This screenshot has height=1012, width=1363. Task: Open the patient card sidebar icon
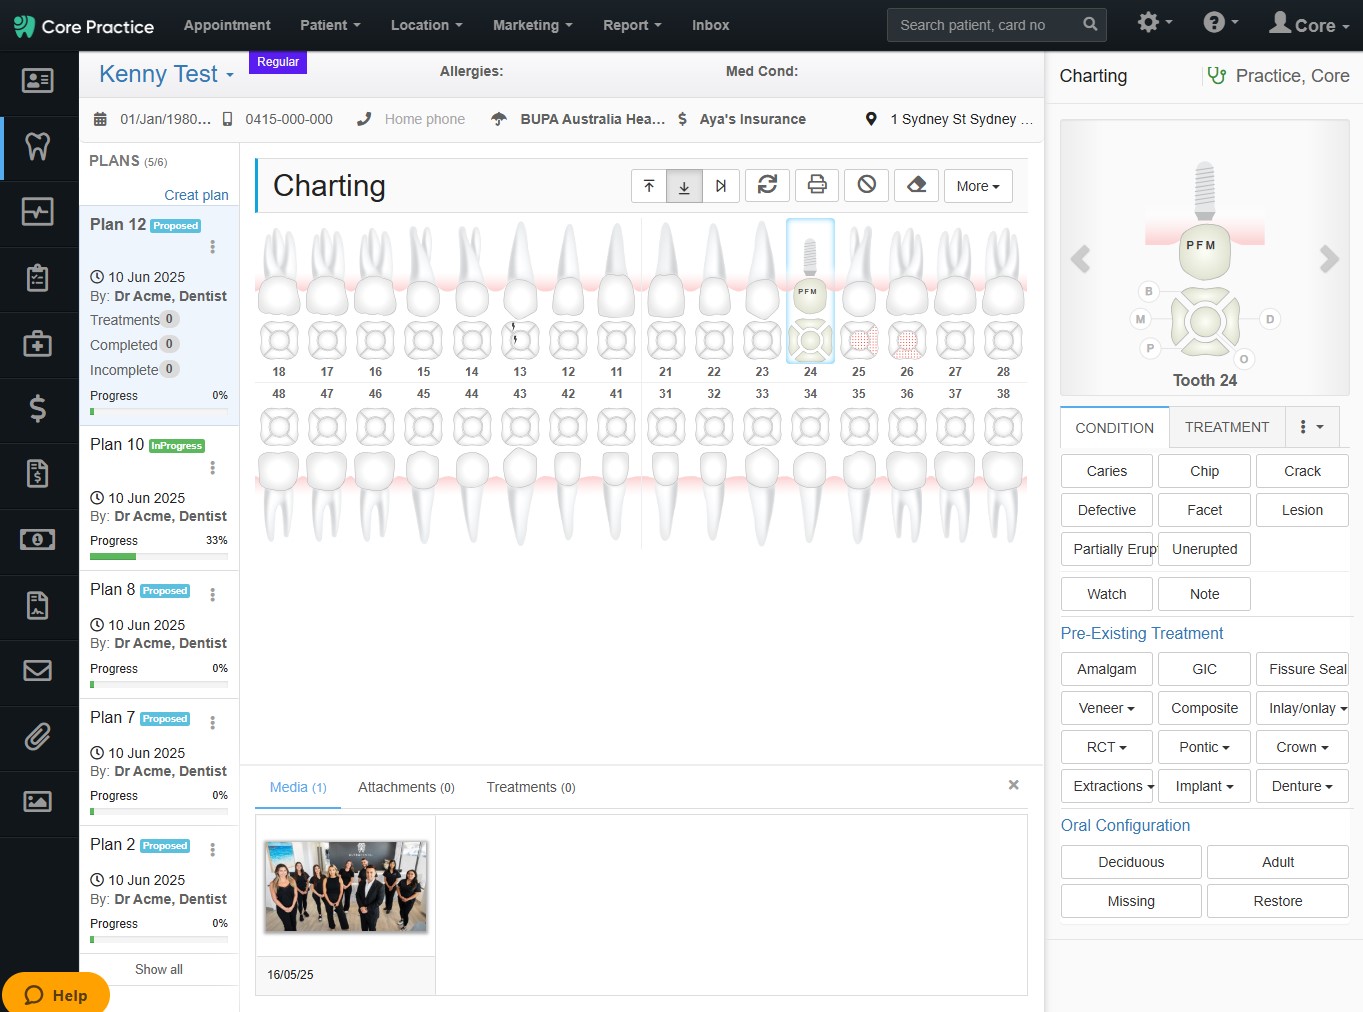tap(38, 81)
